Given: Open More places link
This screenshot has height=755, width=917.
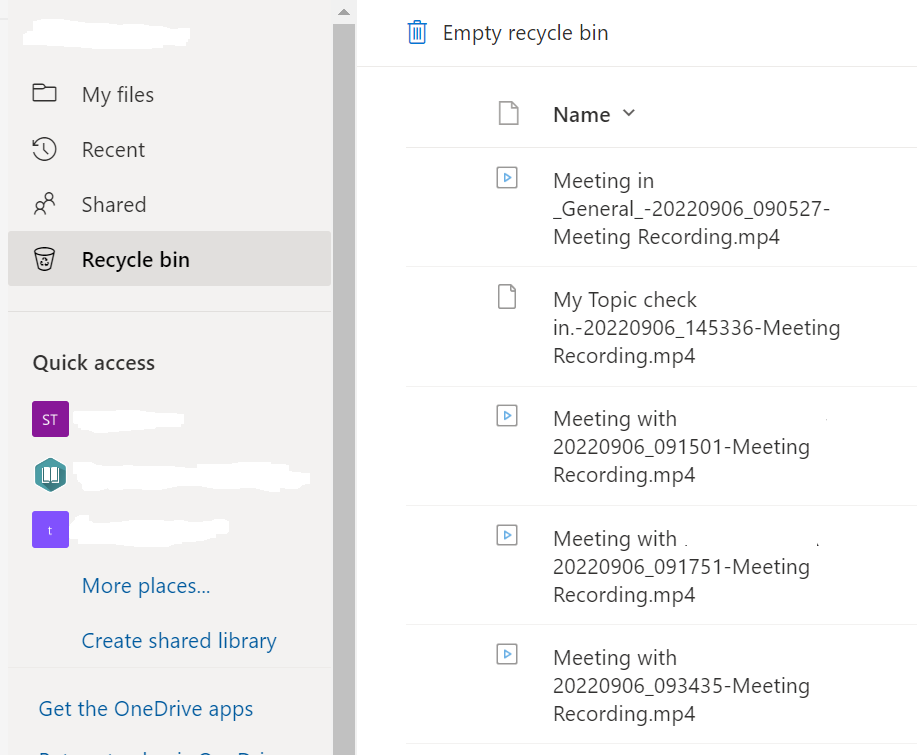Looking at the screenshot, I should point(146,586).
